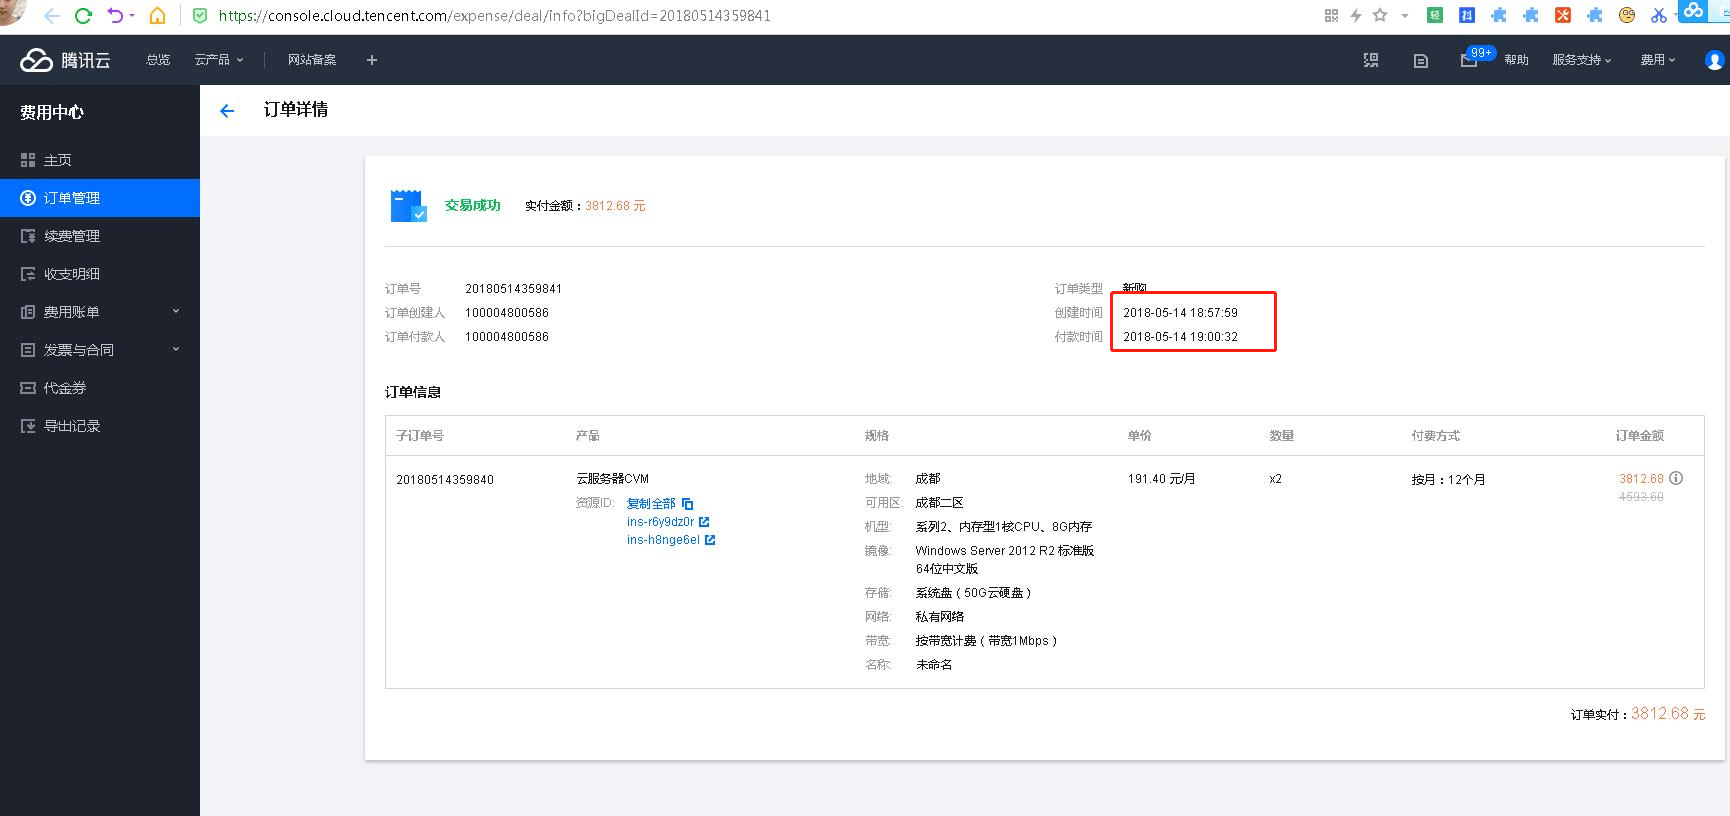This screenshot has width=1730, height=816.
Task: Select 续费管理 in the sidebar
Action: coord(71,236)
